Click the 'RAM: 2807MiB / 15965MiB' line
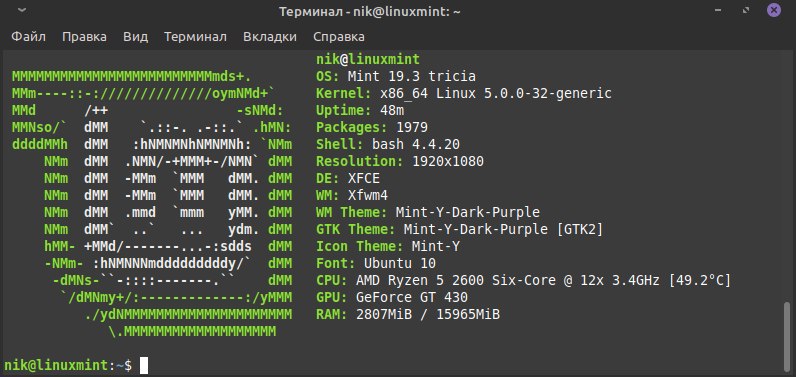Viewport: 796px width, 377px height. (408, 315)
